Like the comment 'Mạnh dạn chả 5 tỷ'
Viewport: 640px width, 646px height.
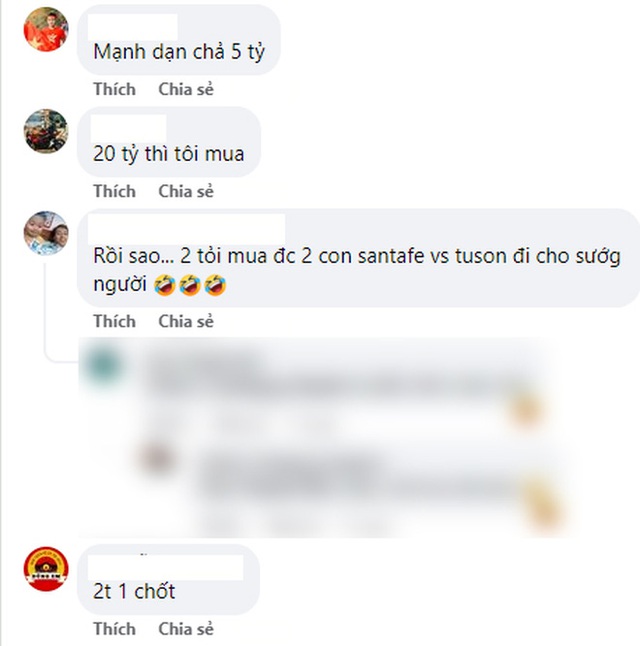click(115, 89)
